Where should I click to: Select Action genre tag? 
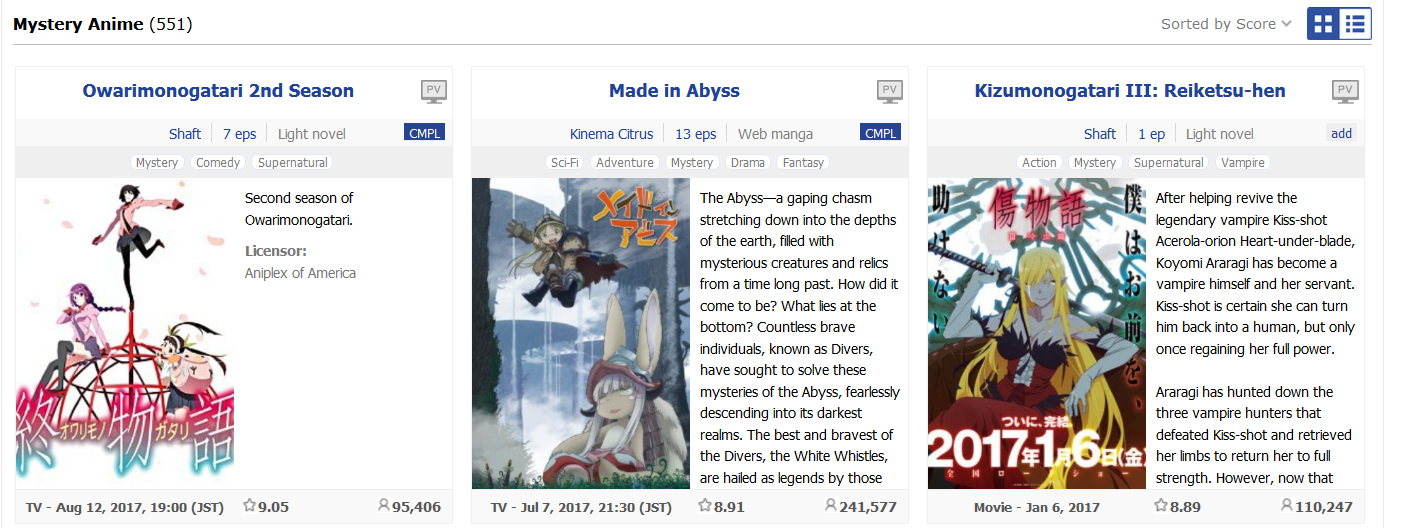click(1039, 162)
